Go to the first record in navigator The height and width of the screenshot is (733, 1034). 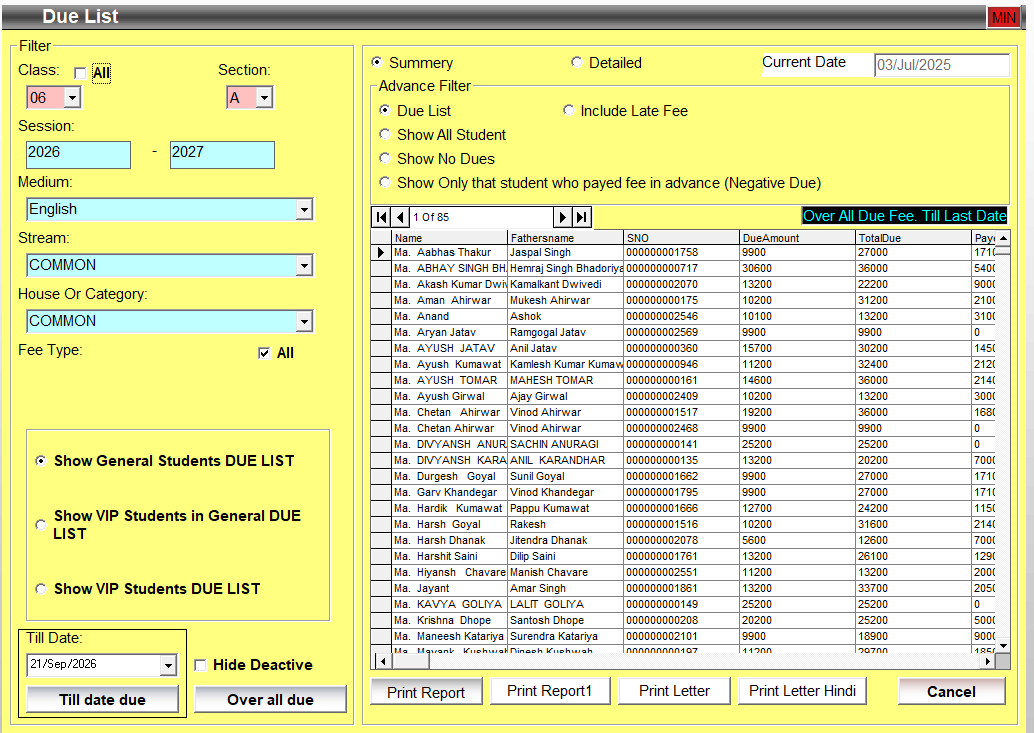pyautogui.click(x=381, y=217)
